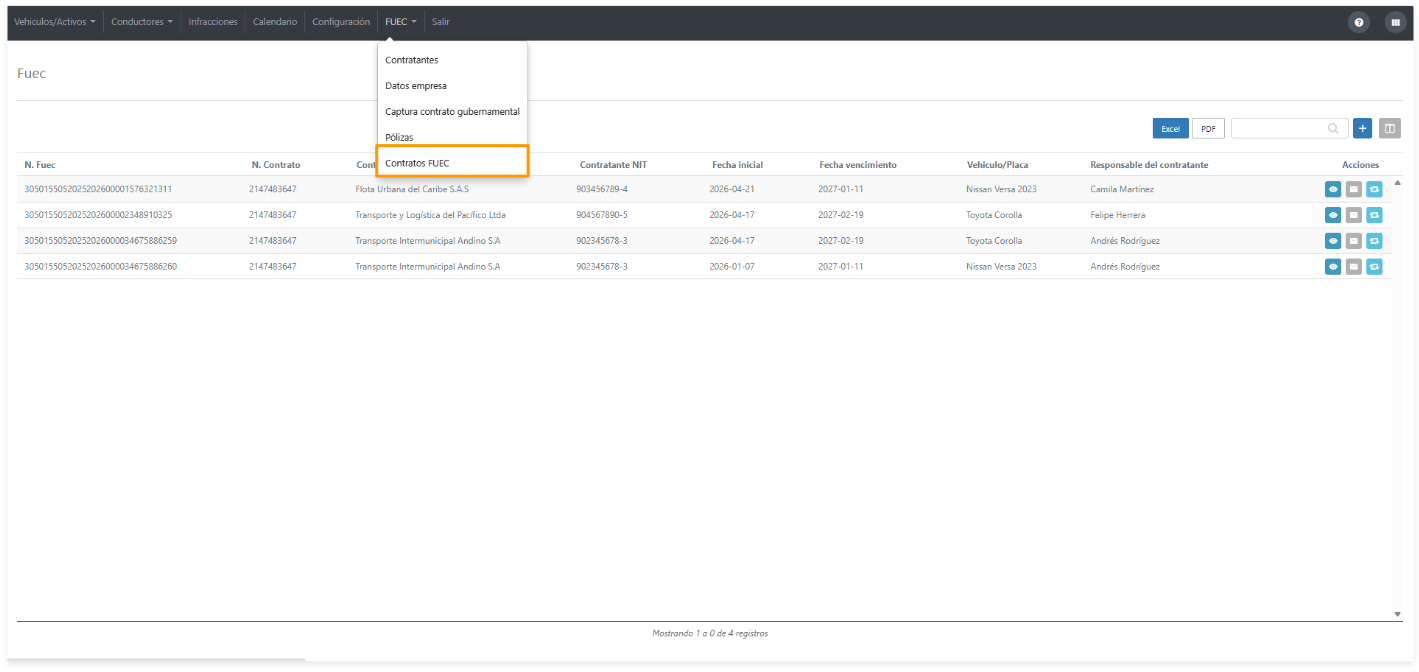1419x672 pixels.
Task: Collapse the FUEC dropdown in navbar
Action: pyautogui.click(x=401, y=22)
